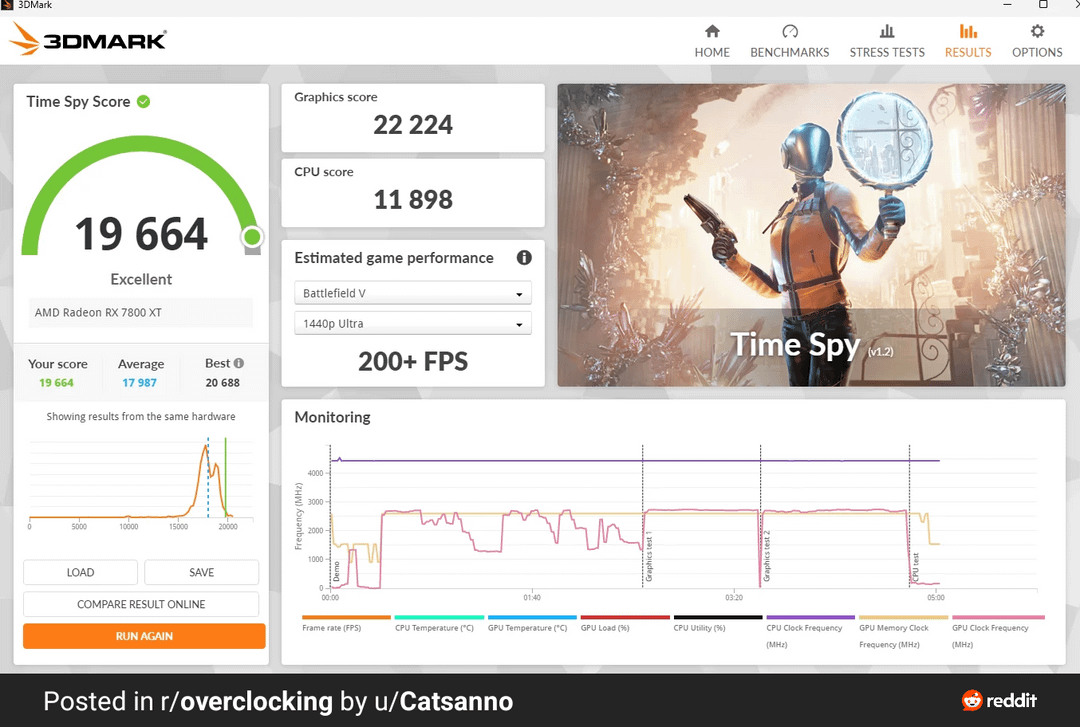The image size is (1080, 727).
Task: Click the CPU score value 11 898
Action: 413,200
